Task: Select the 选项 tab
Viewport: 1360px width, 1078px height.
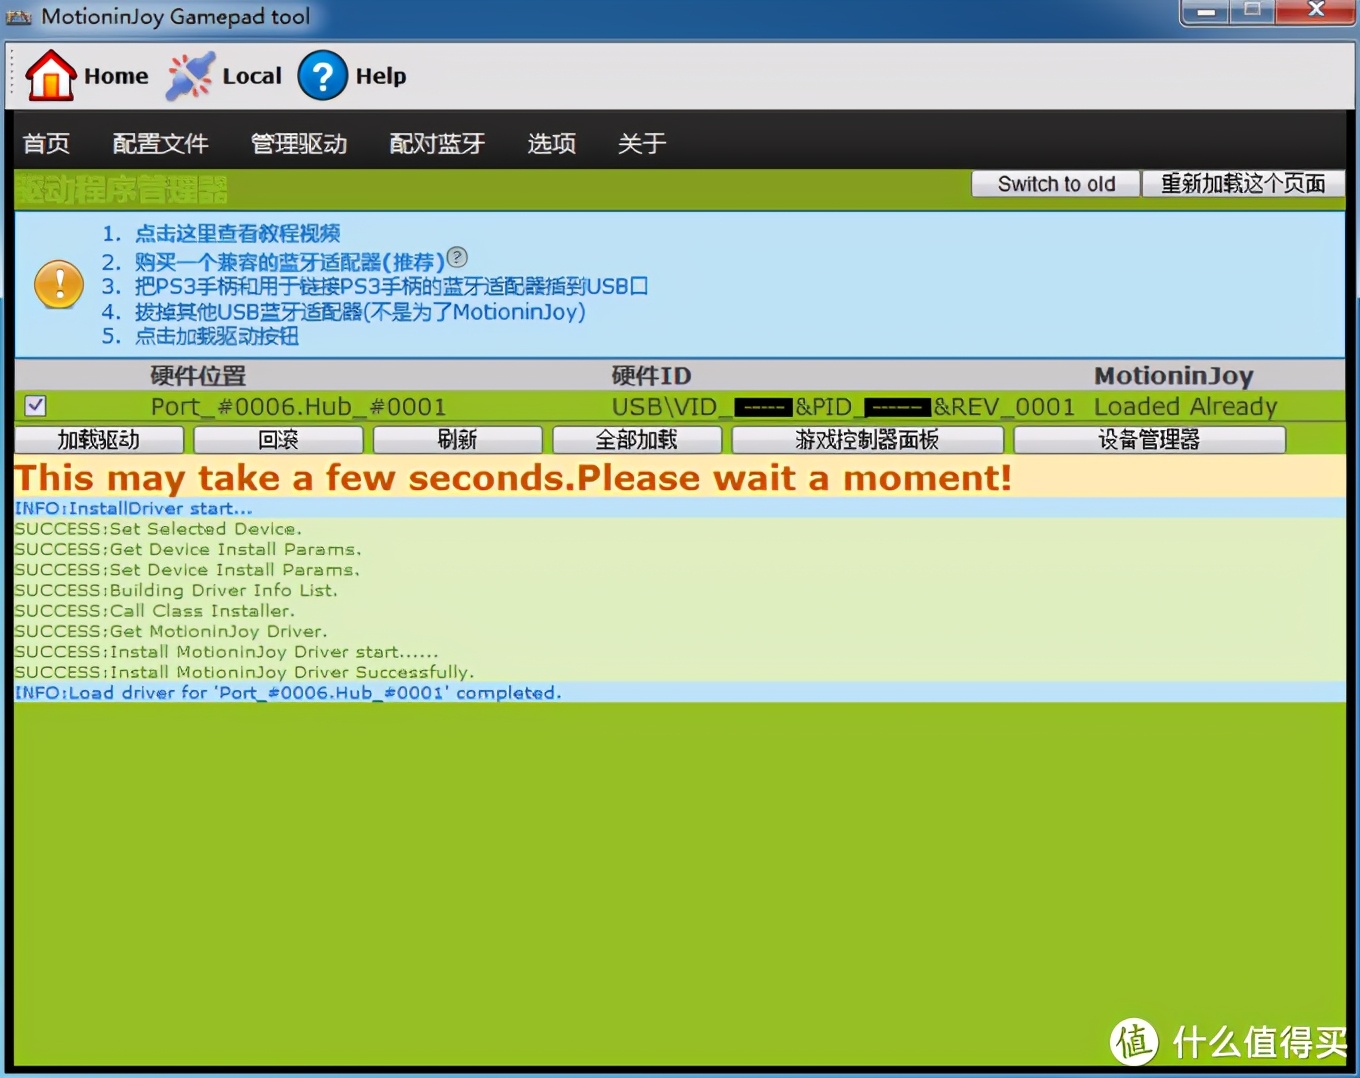Action: pos(551,143)
